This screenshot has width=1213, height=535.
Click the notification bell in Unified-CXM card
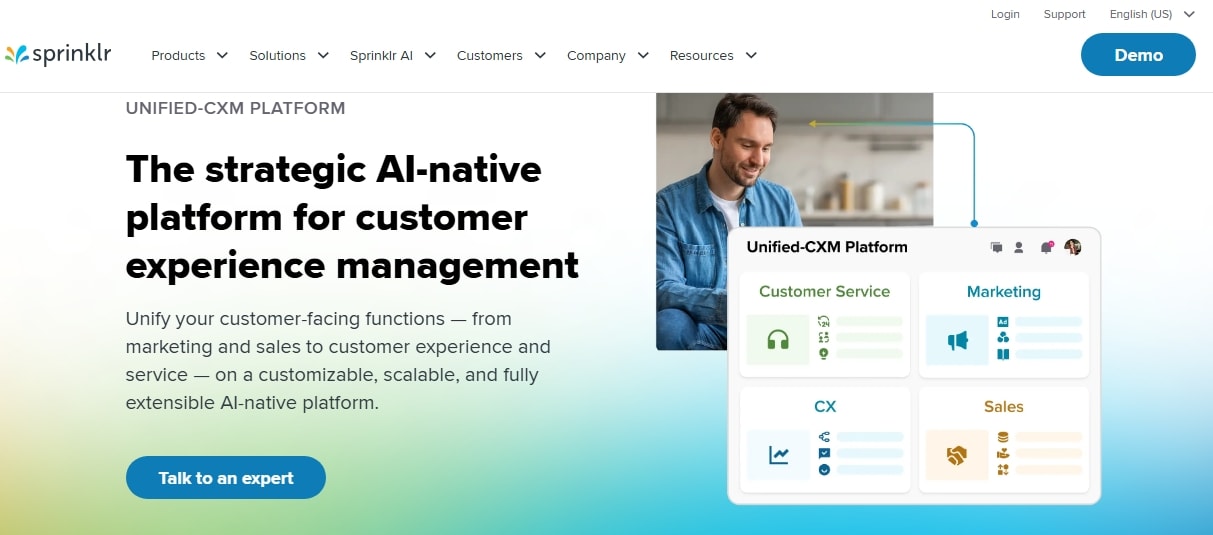pyautogui.click(x=1046, y=247)
